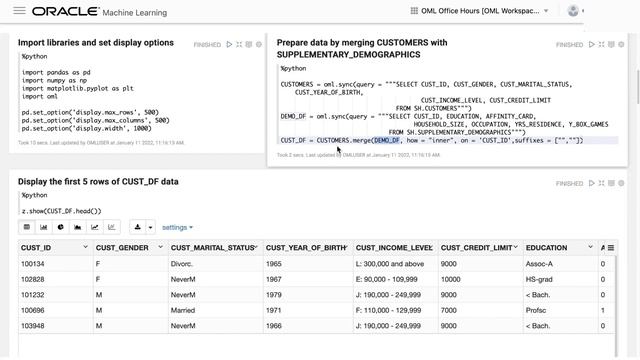Click the 'Assoc-A' education cell
Viewport: 640px width, 360px height.
coord(560,264)
